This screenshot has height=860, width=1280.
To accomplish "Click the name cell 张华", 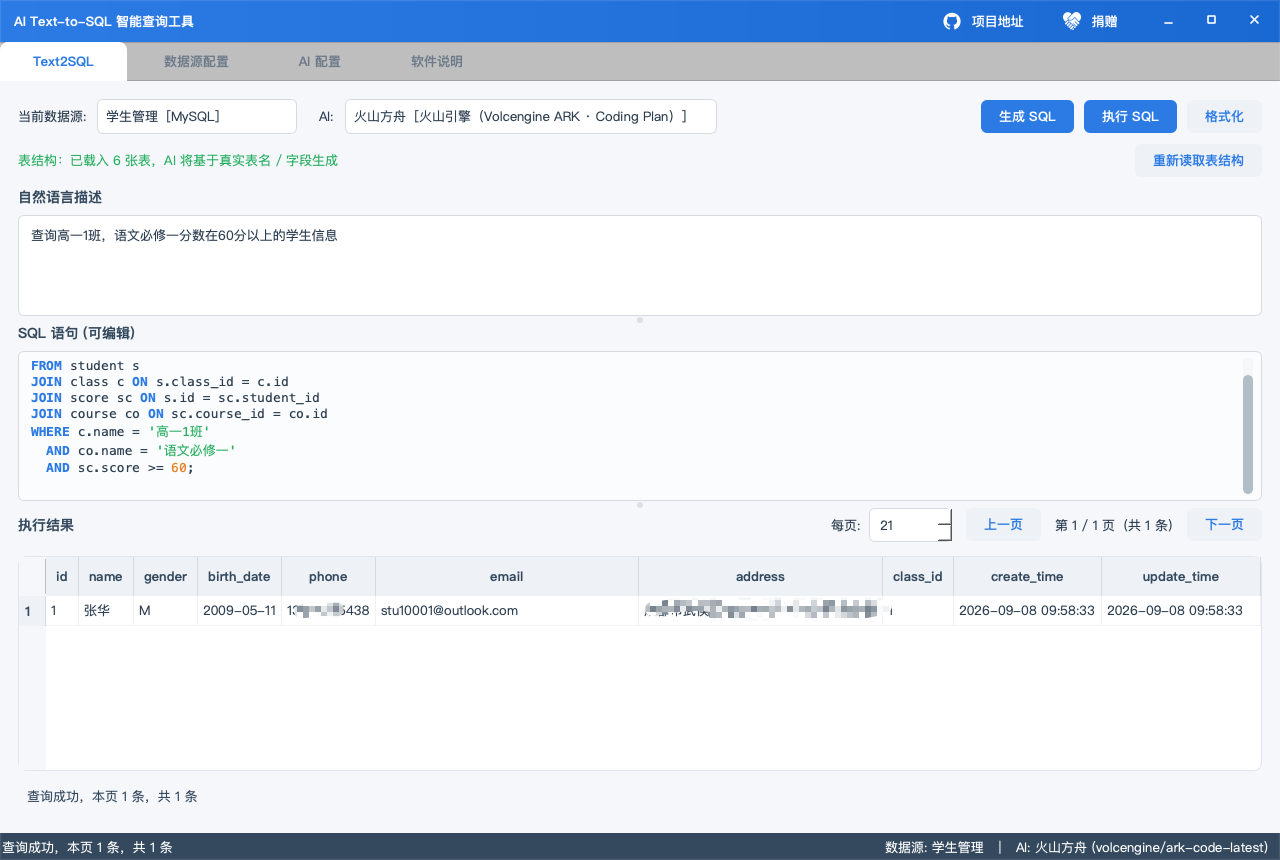I will [106, 610].
